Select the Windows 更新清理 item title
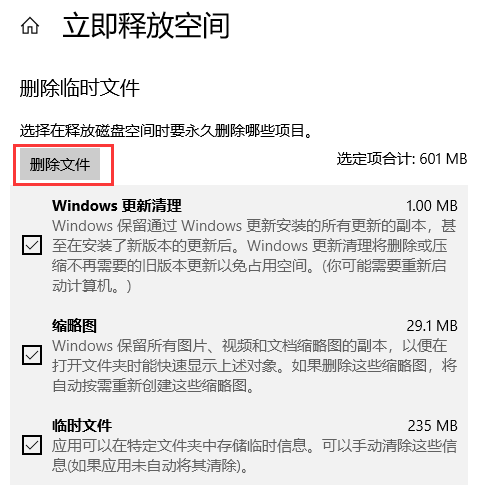 [x=117, y=206]
